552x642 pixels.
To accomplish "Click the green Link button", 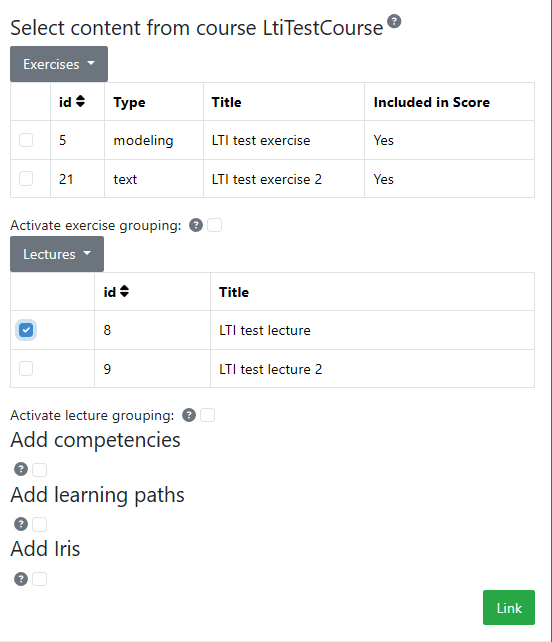I will (x=509, y=608).
